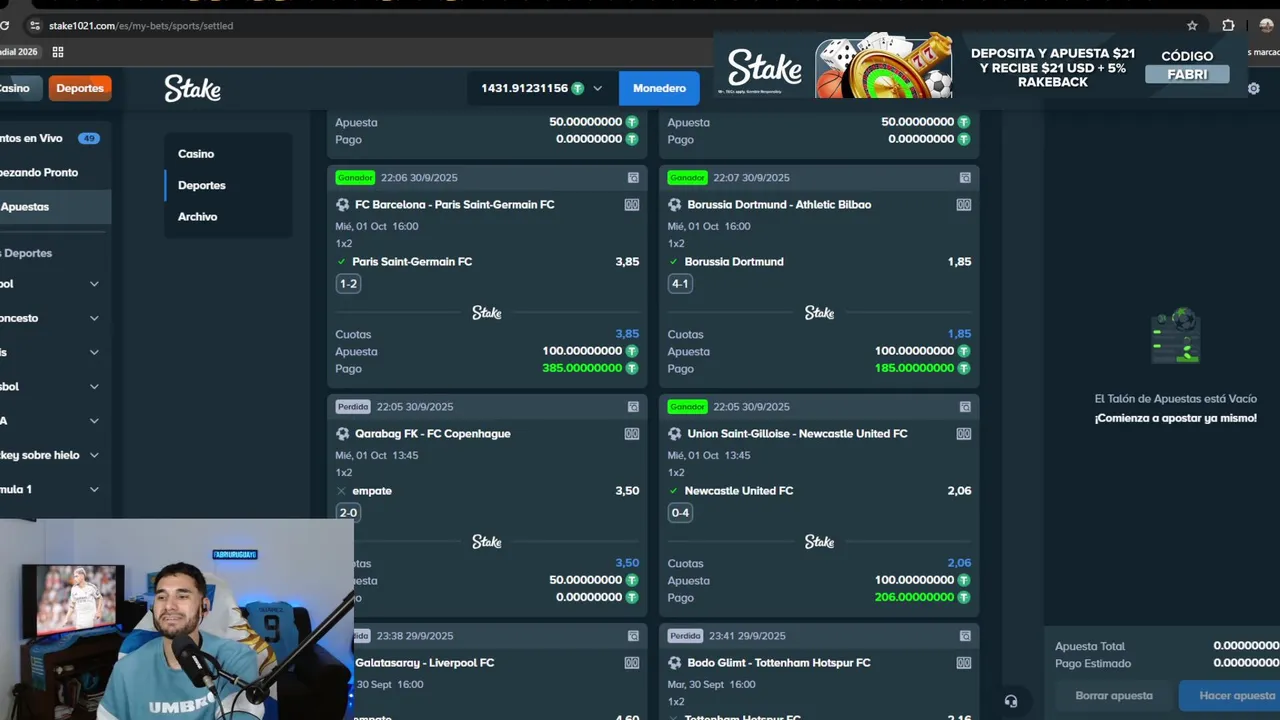This screenshot has width=1280, height=720.
Task: Click the Hacer apuesta button
Action: [x=1232, y=695]
